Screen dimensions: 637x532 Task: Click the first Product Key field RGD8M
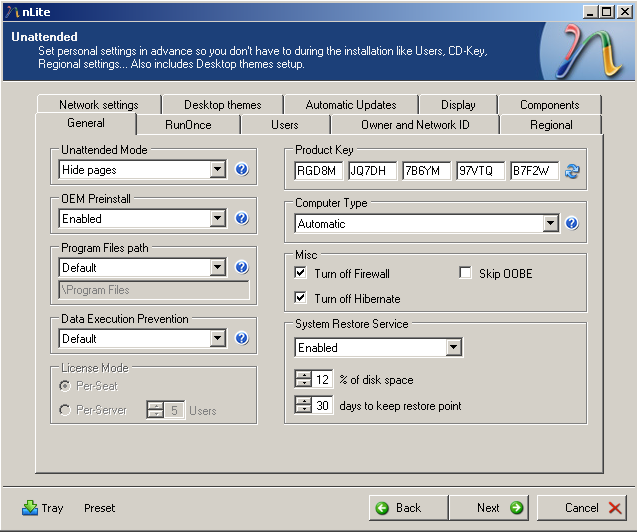click(x=318, y=171)
